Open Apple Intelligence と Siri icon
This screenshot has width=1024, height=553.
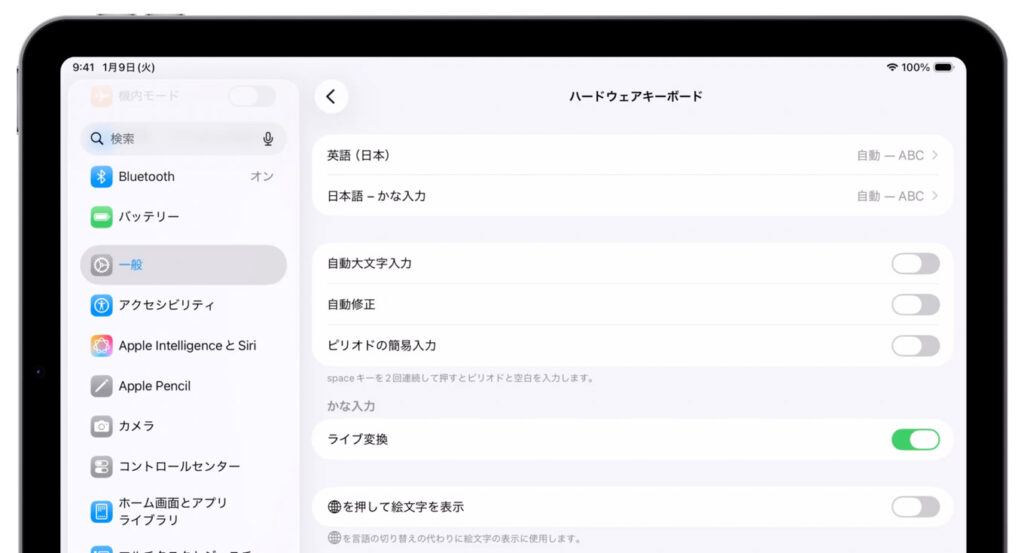click(x=101, y=345)
